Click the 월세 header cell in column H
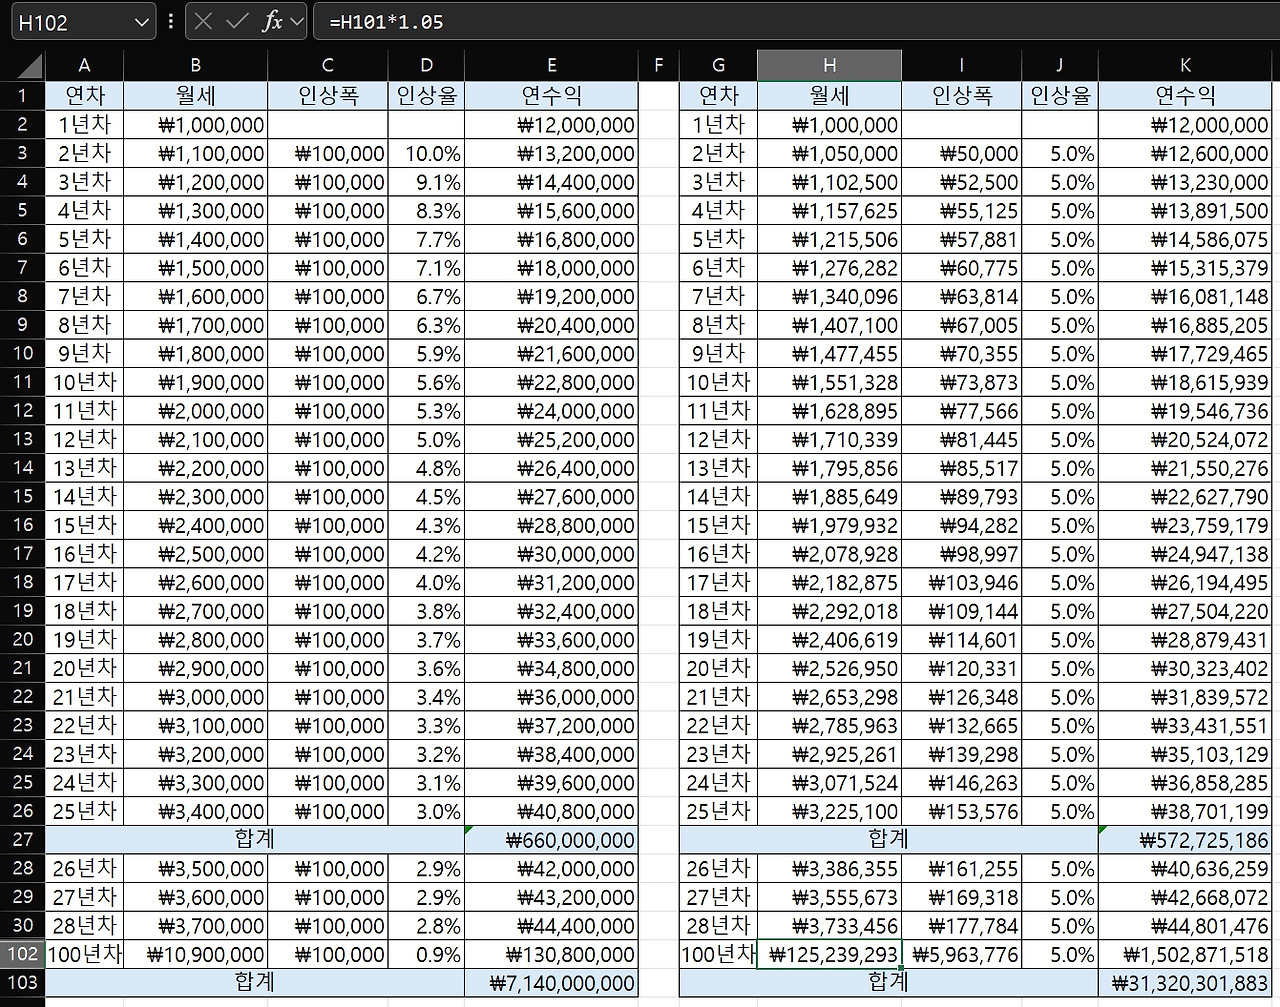Image resolution: width=1280 pixels, height=1007 pixels. tap(829, 96)
